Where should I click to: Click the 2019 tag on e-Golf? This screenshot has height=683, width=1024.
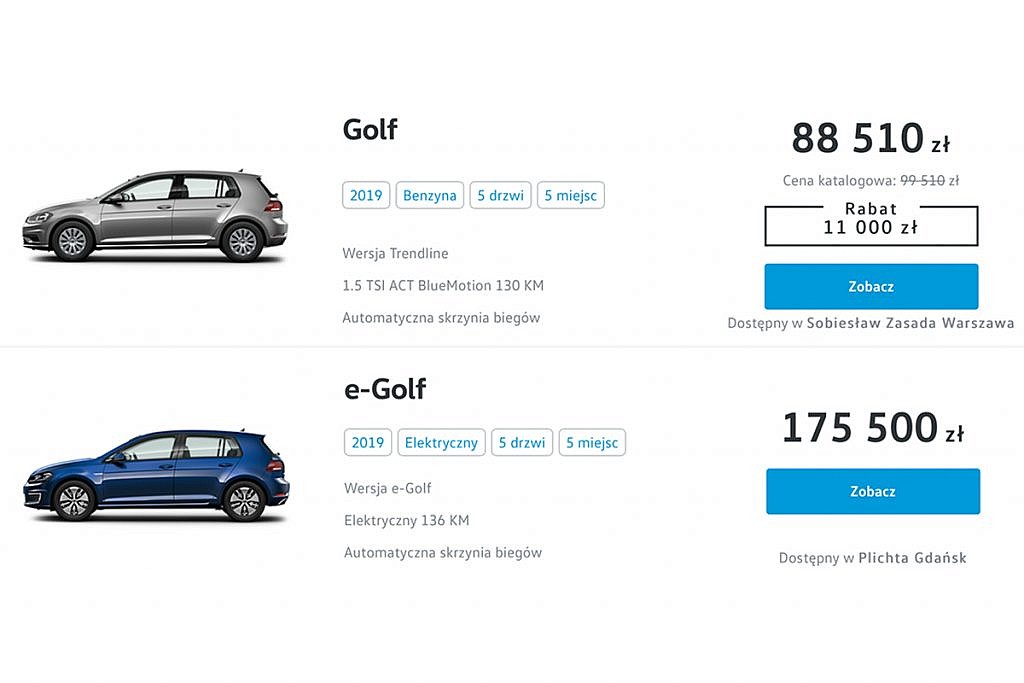368,442
